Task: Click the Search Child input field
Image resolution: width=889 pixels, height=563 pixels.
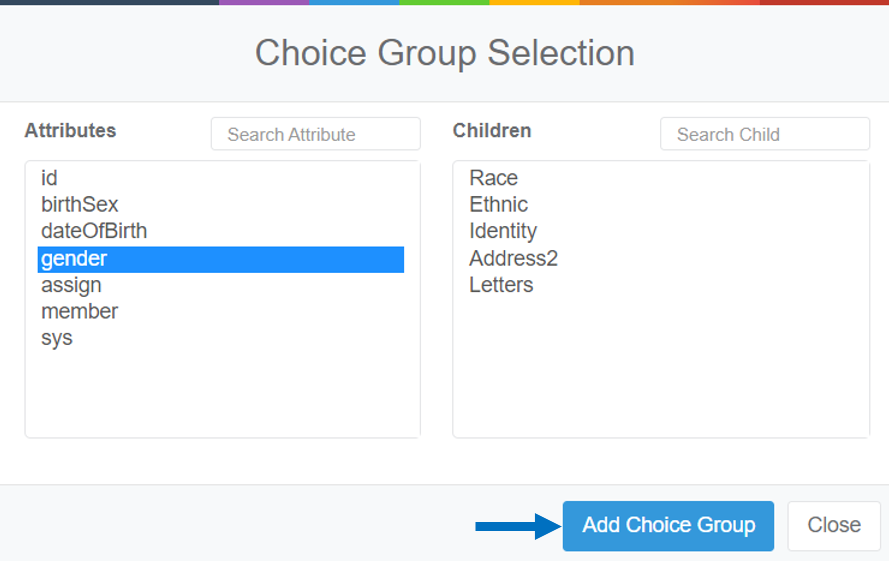Action: point(764,134)
